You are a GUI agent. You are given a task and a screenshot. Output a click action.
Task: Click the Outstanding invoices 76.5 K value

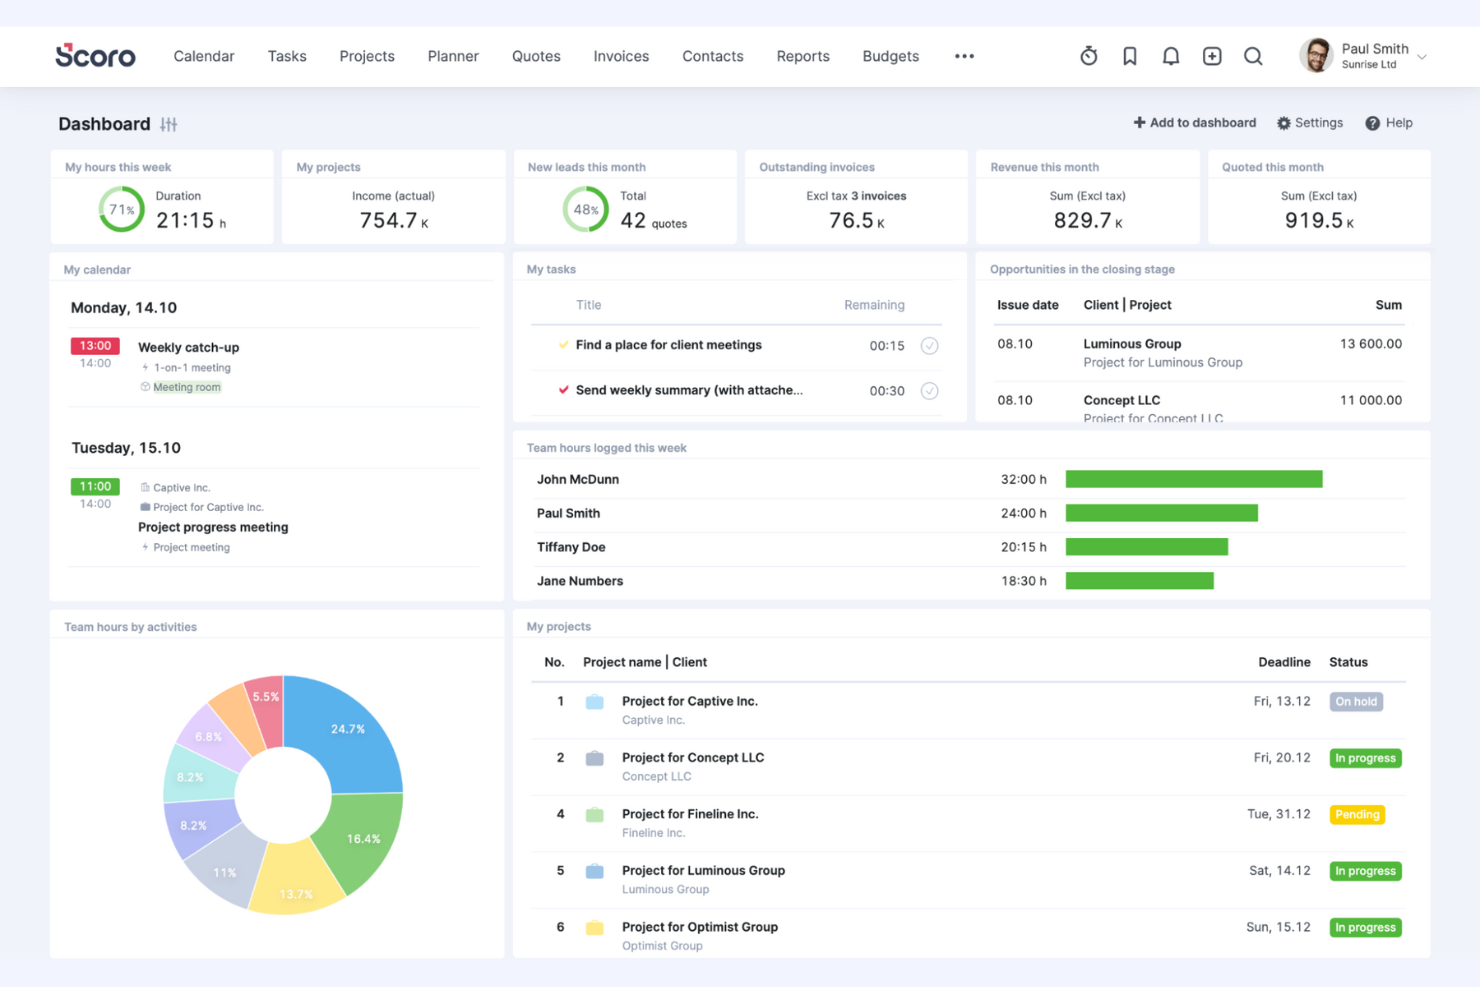tap(857, 221)
